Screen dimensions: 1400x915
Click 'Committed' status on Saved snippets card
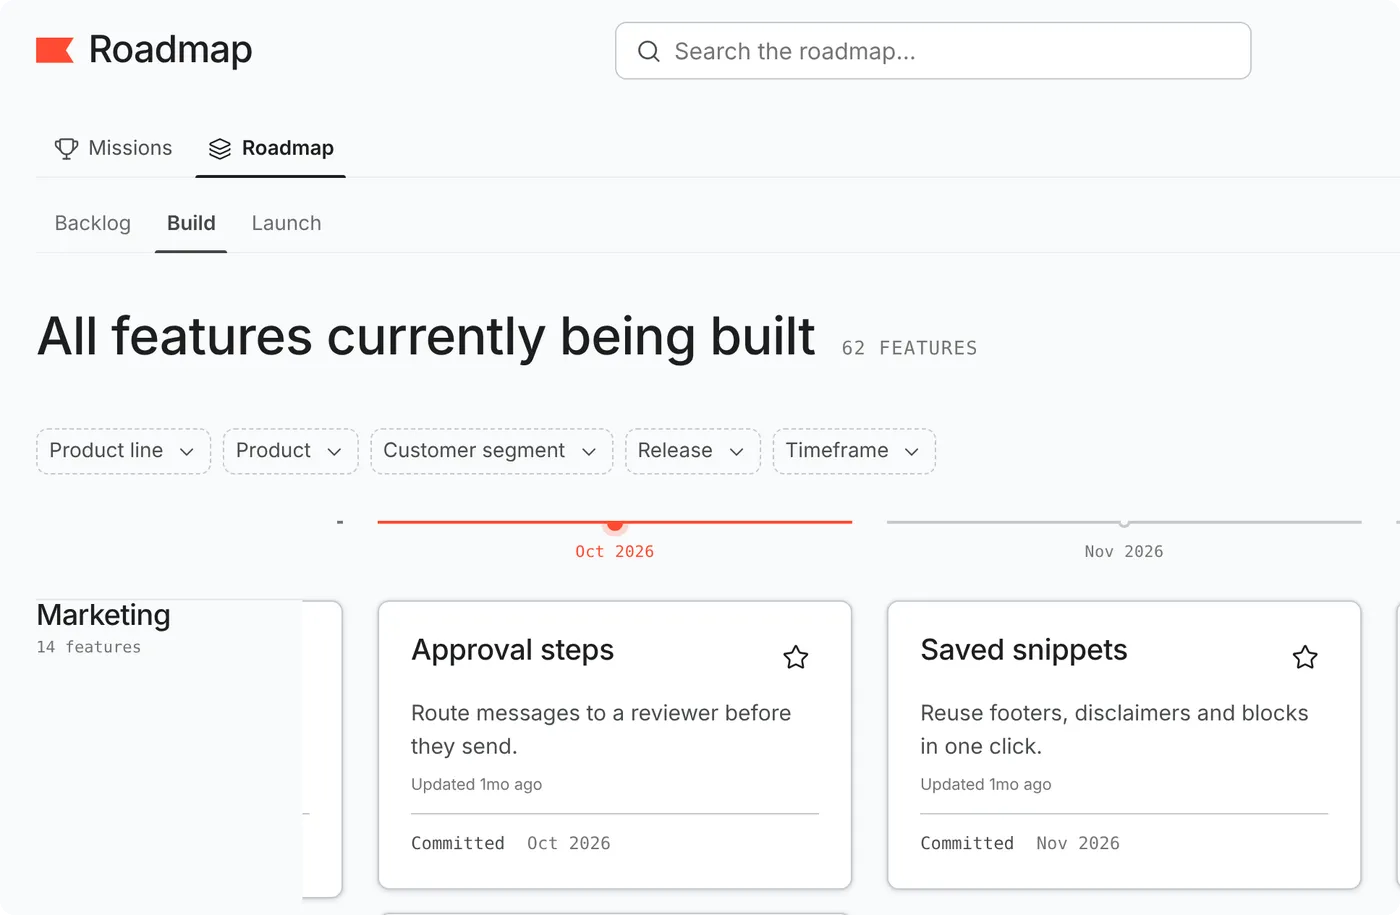tap(967, 843)
